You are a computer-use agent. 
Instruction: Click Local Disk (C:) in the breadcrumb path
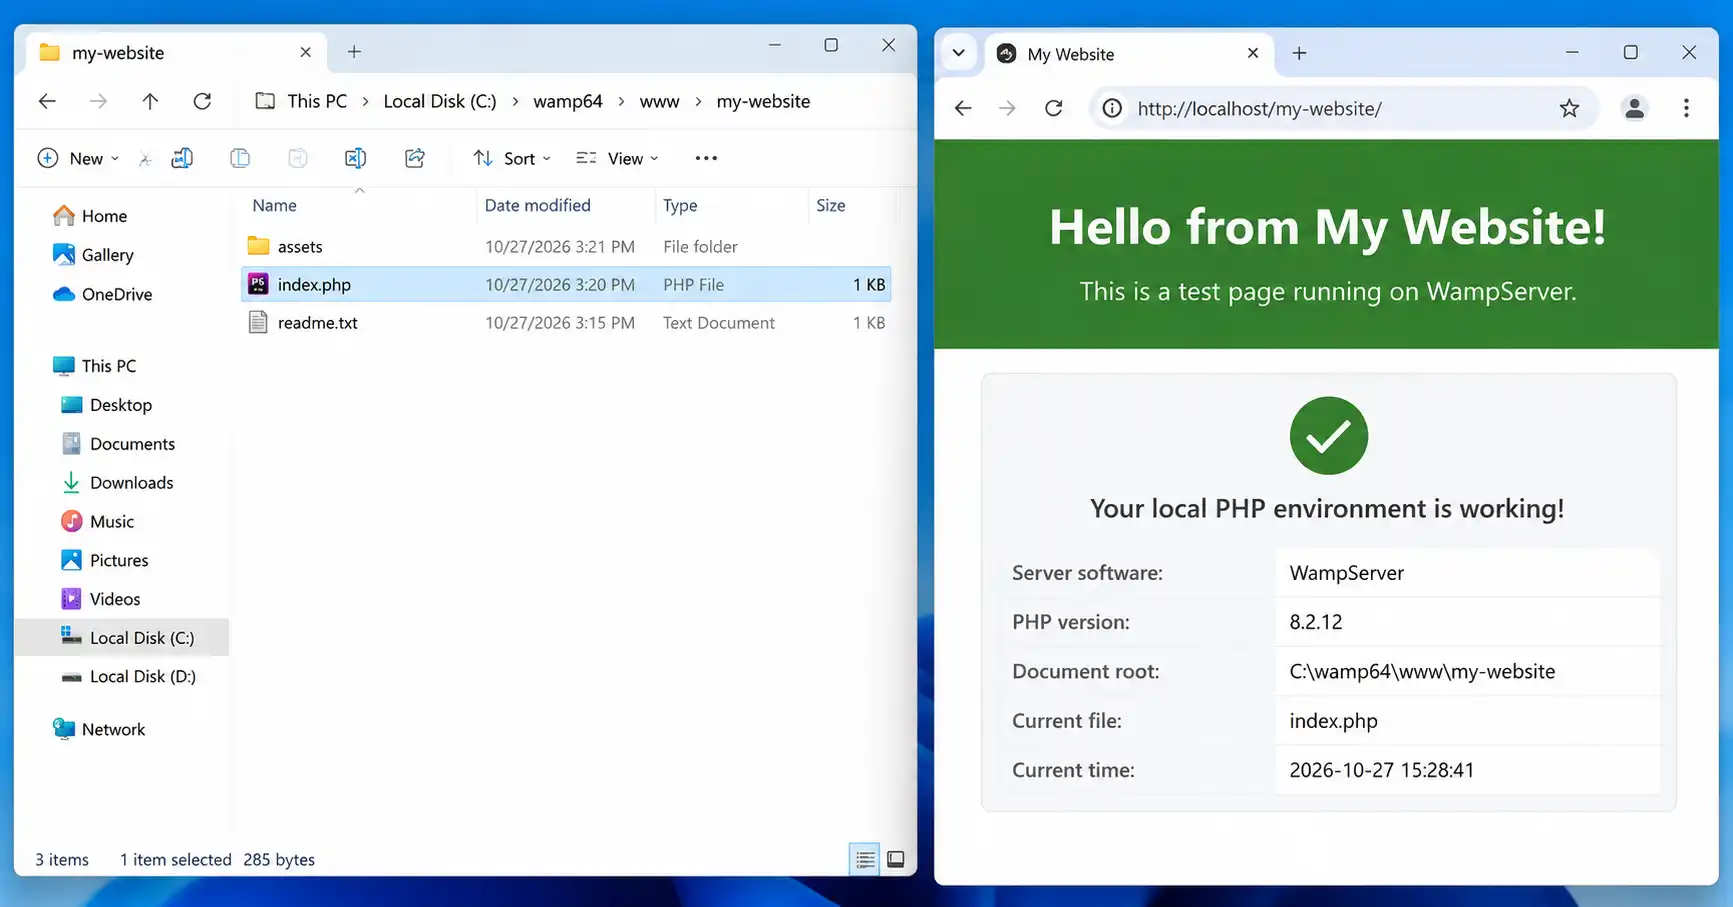440,101
